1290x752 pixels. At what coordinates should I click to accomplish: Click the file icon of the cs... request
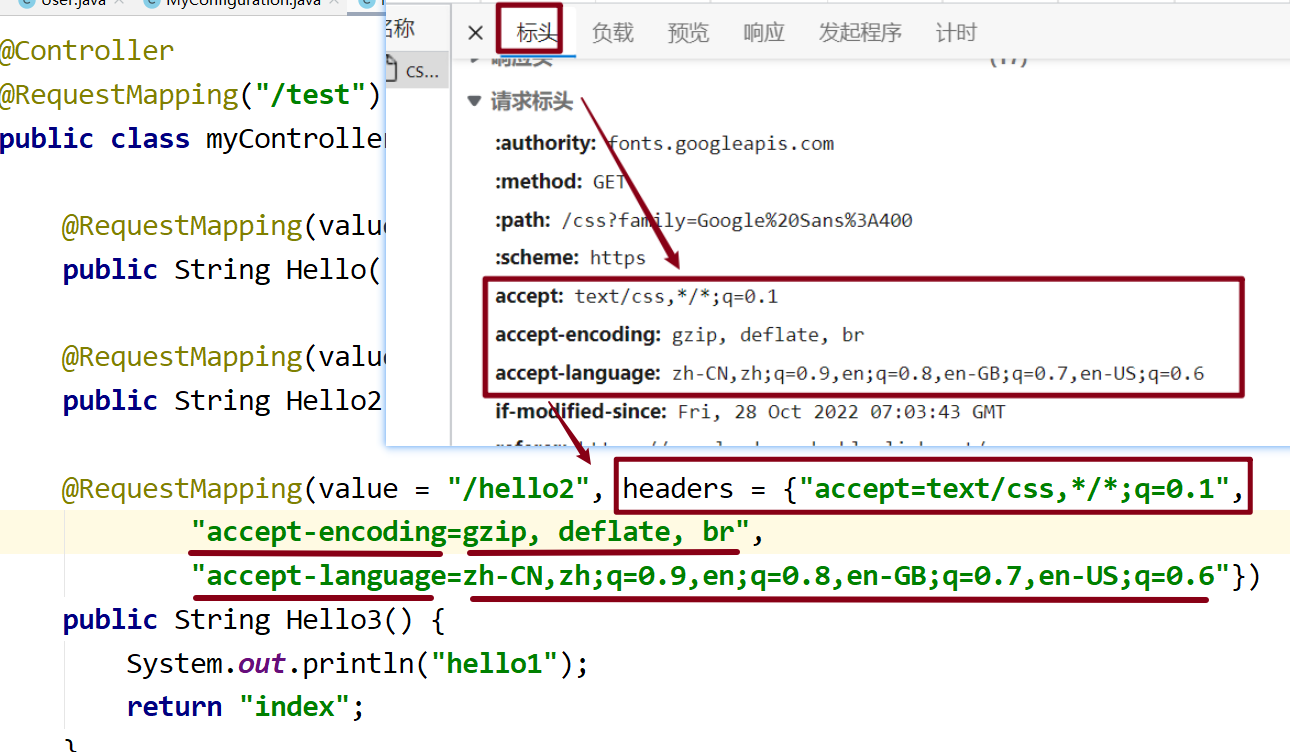pyautogui.click(x=393, y=71)
